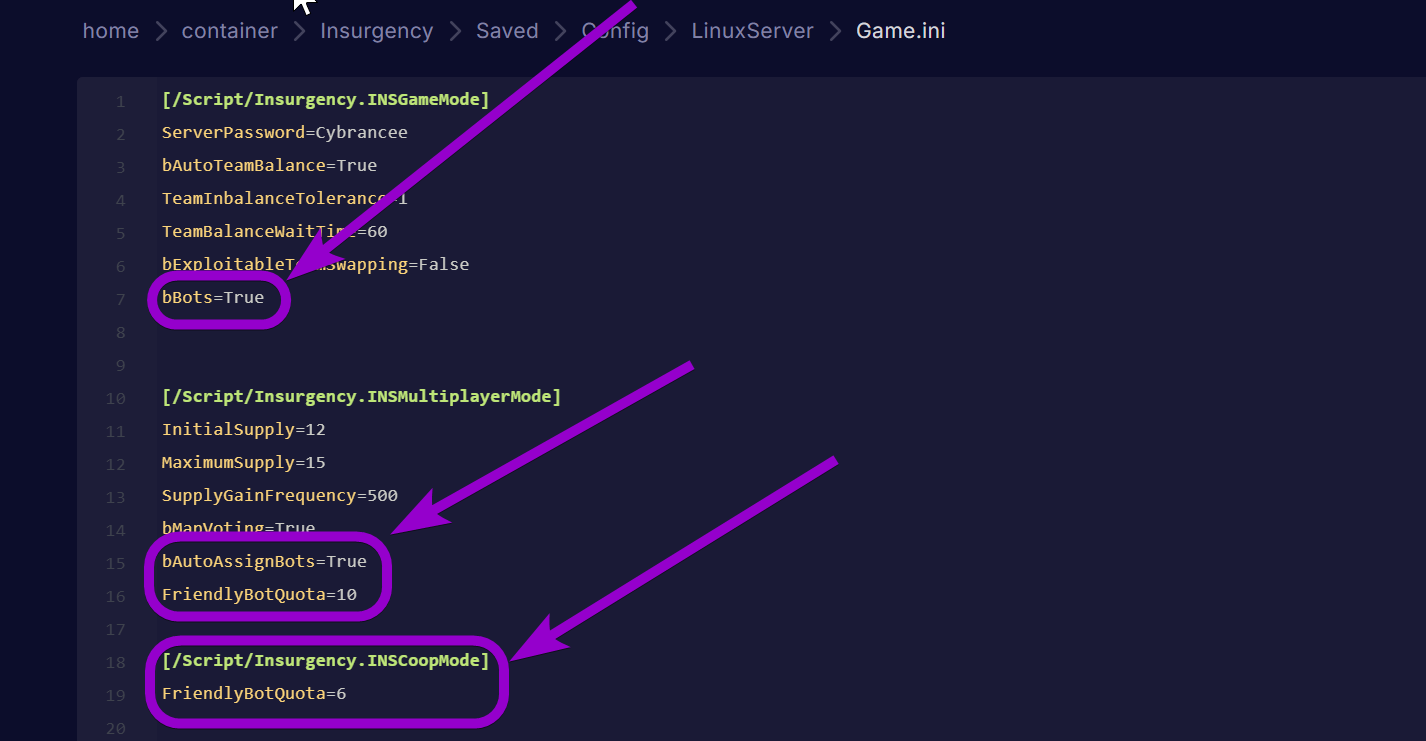The width and height of the screenshot is (1426, 741).
Task: Click the [/Script/Insurgency.INSCoopMode] section header
Action: click(325, 660)
